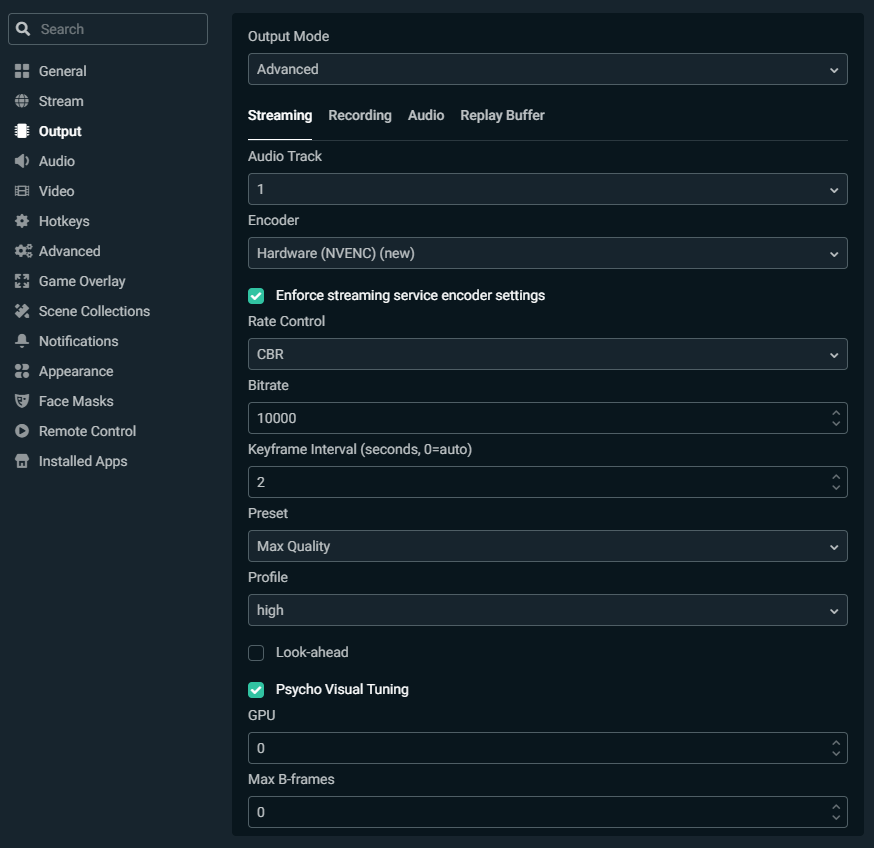Open the Output settings section

coord(60,131)
